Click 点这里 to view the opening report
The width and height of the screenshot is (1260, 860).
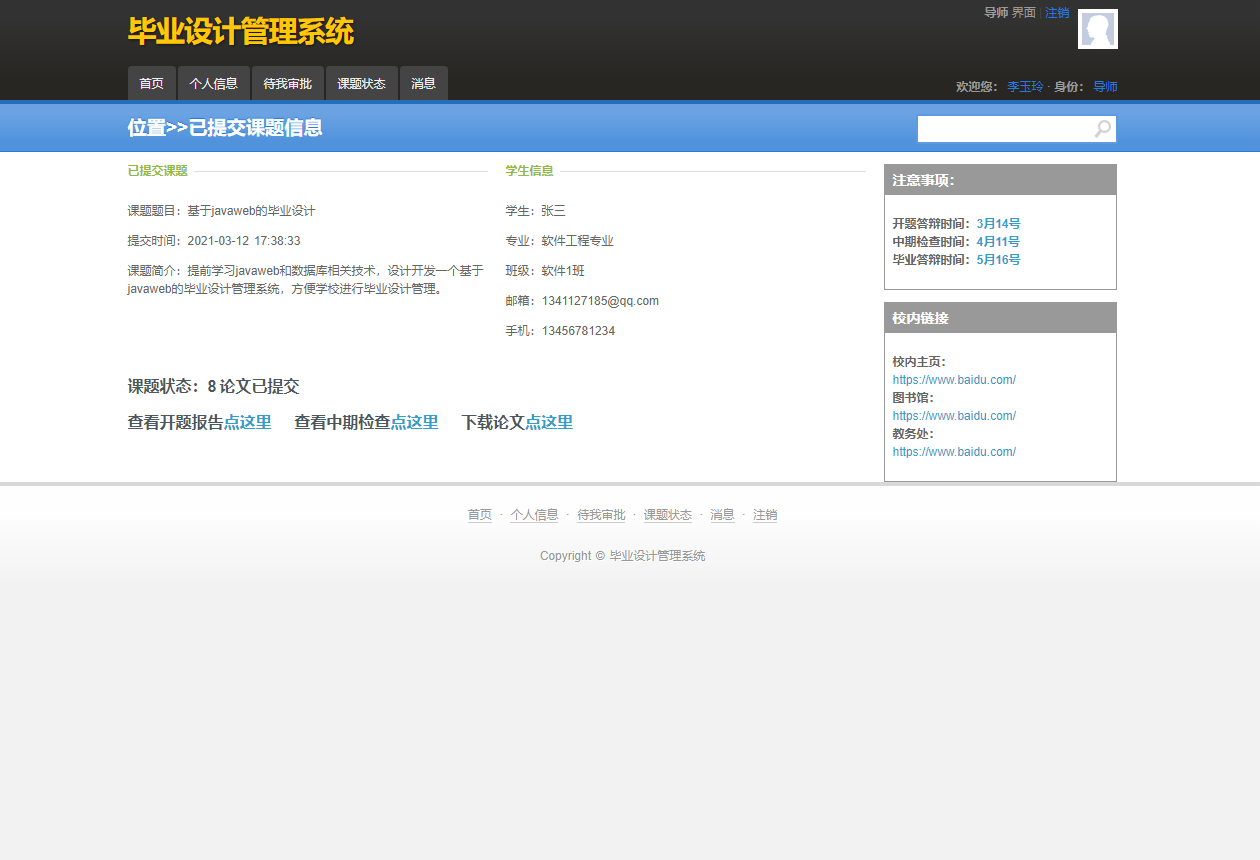(246, 421)
